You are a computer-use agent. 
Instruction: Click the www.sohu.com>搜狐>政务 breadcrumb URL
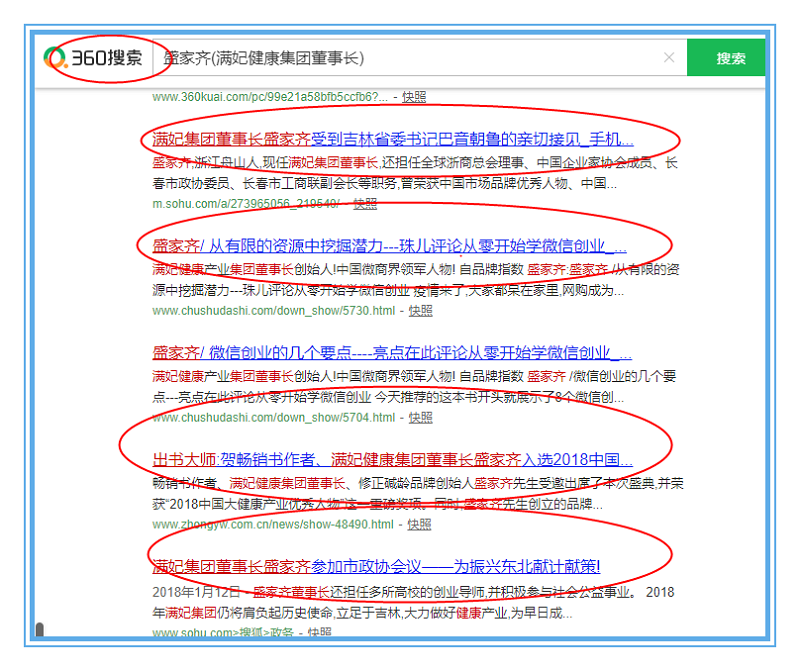click(224, 632)
